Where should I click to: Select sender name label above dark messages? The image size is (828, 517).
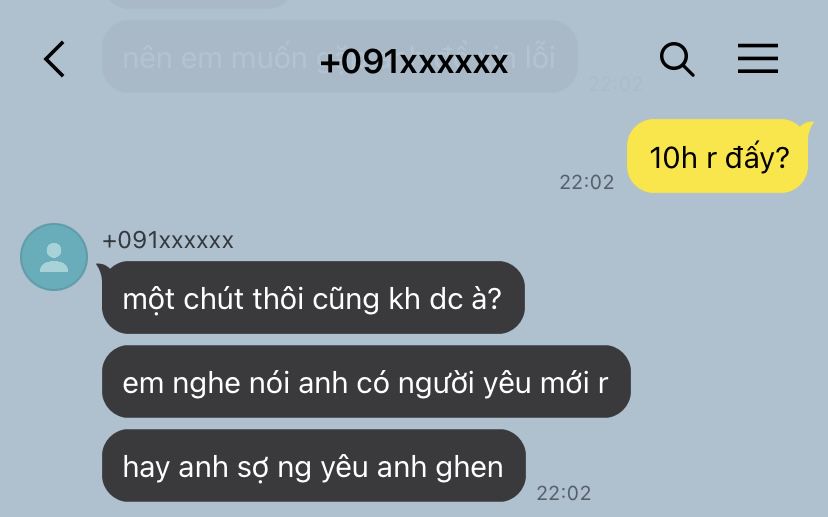[x=168, y=241]
